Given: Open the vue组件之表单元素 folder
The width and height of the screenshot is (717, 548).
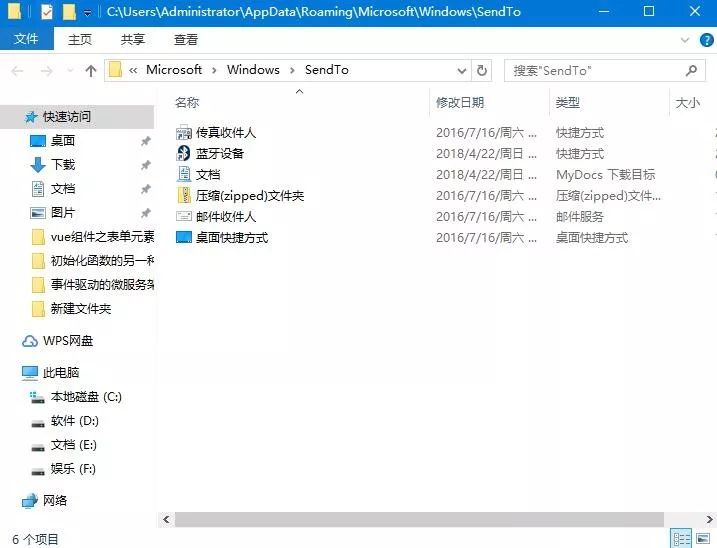Looking at the screenshot, I should [x=102, y=236].
